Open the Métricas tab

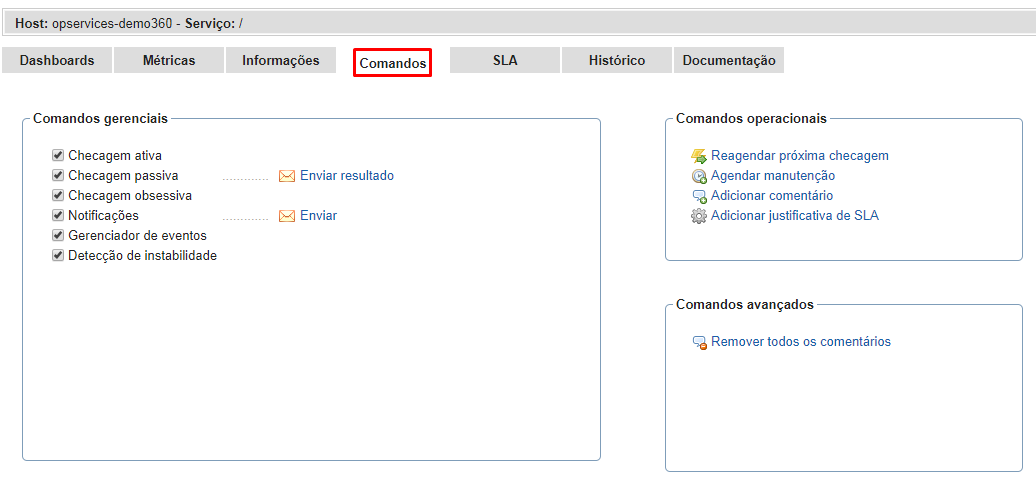click(x=169, y=60)
